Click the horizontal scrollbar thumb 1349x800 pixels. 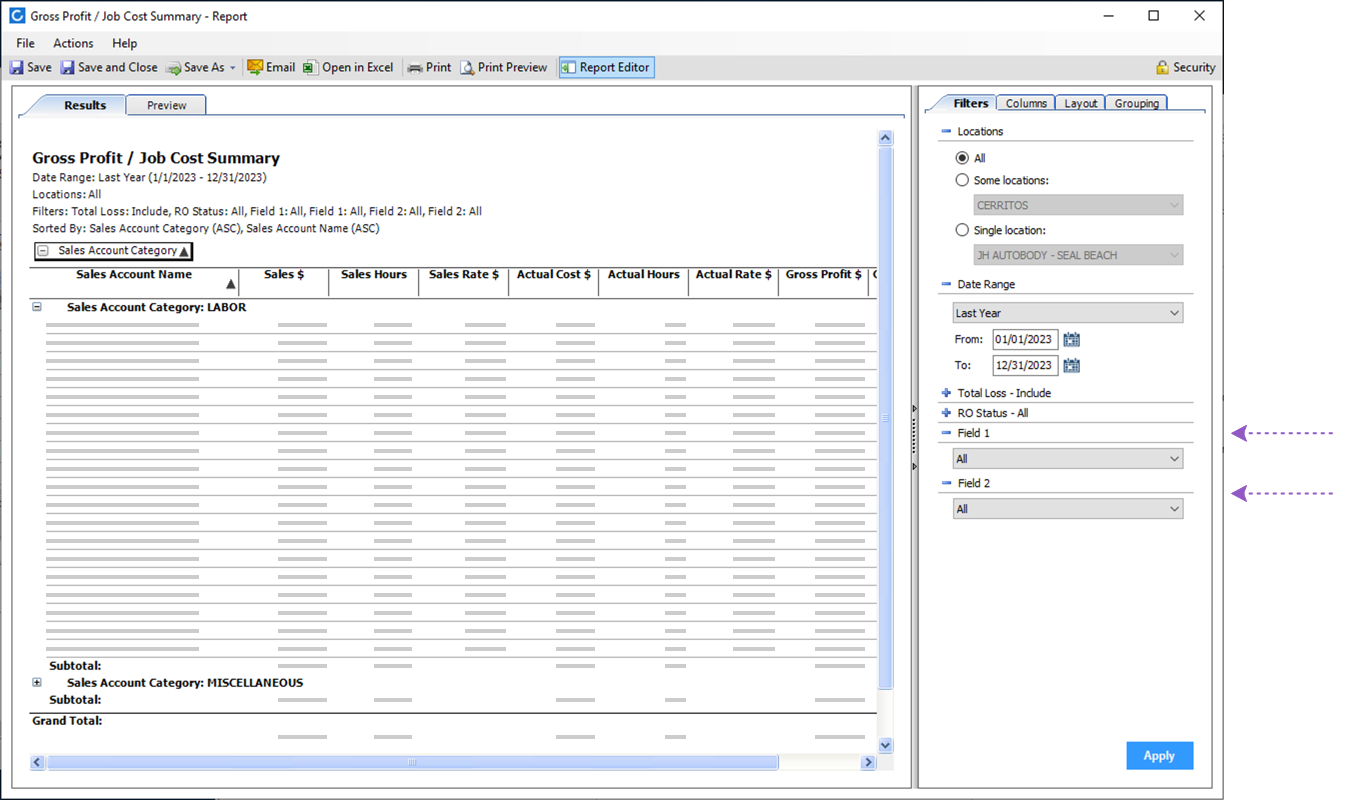click(x=412, y=762)
